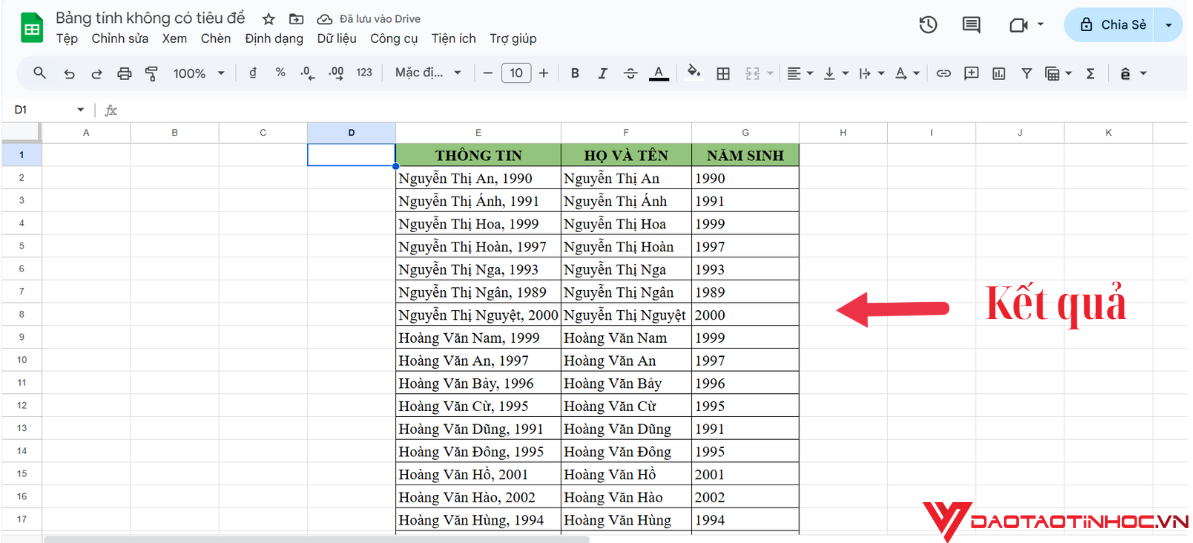This screenshot has height=543, width=1193.
Task: Create a filter
Action: pos(1026,73)
